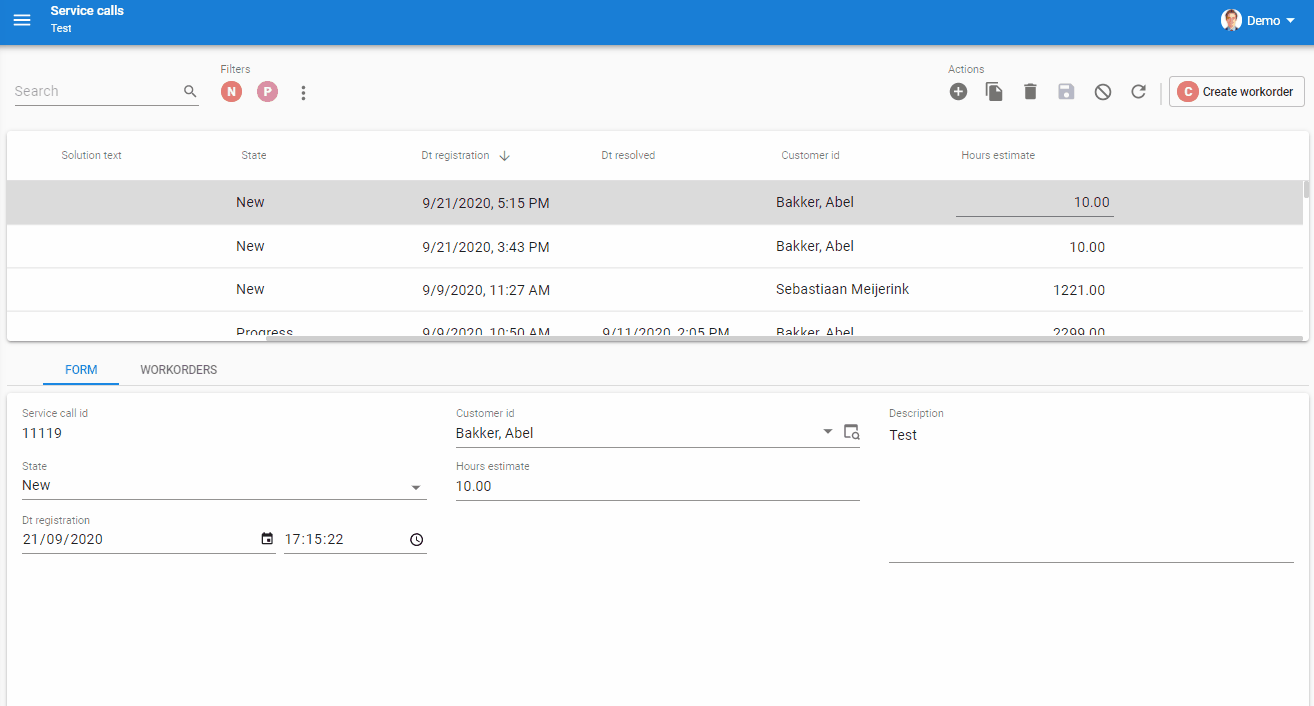Sort by the Dt registration column header
The width and height of the screenshot is (1314, 706).
click(455, 155)
